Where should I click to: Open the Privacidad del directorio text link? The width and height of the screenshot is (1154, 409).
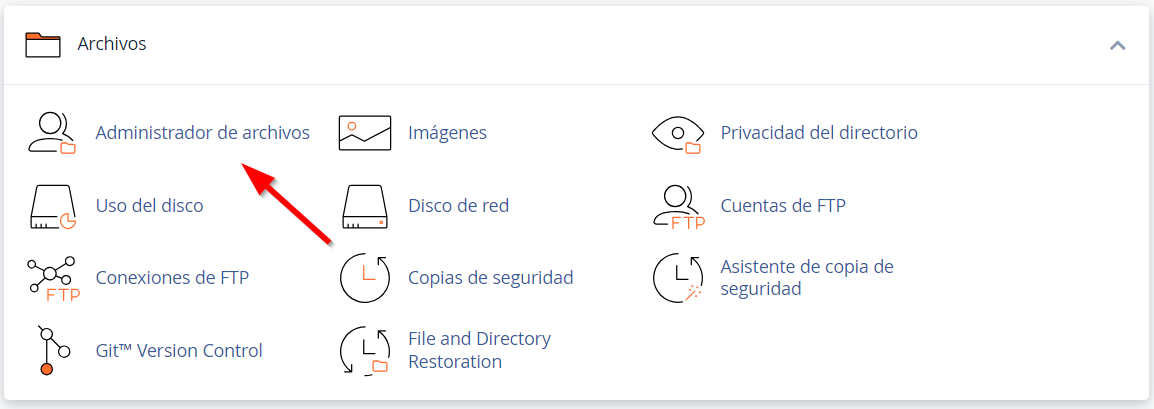819,133
